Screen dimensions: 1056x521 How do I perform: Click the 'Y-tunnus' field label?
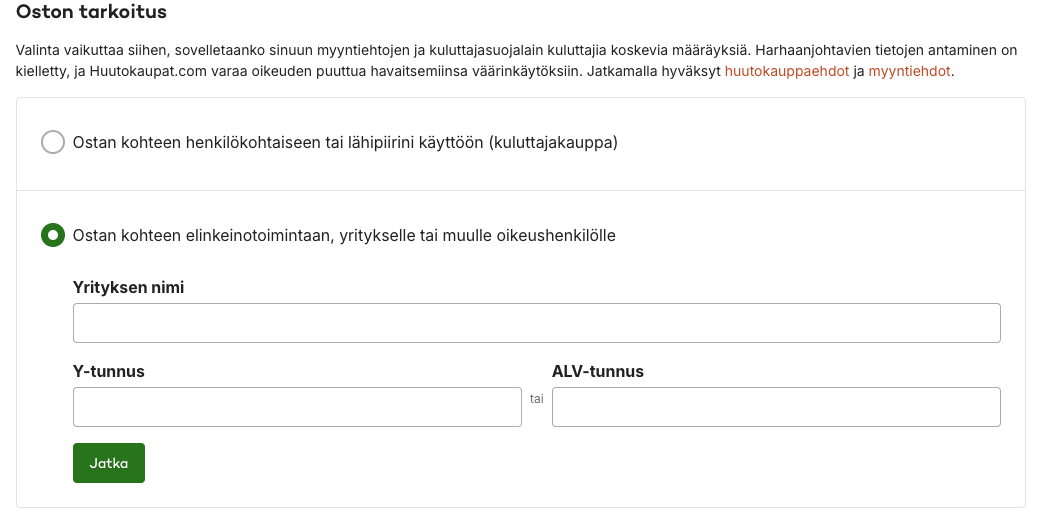coord(108,372)
